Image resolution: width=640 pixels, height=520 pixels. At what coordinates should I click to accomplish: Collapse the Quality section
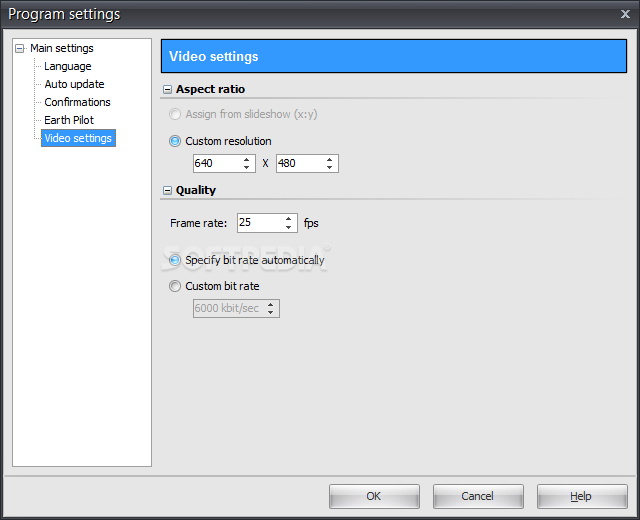pos(167,190)
